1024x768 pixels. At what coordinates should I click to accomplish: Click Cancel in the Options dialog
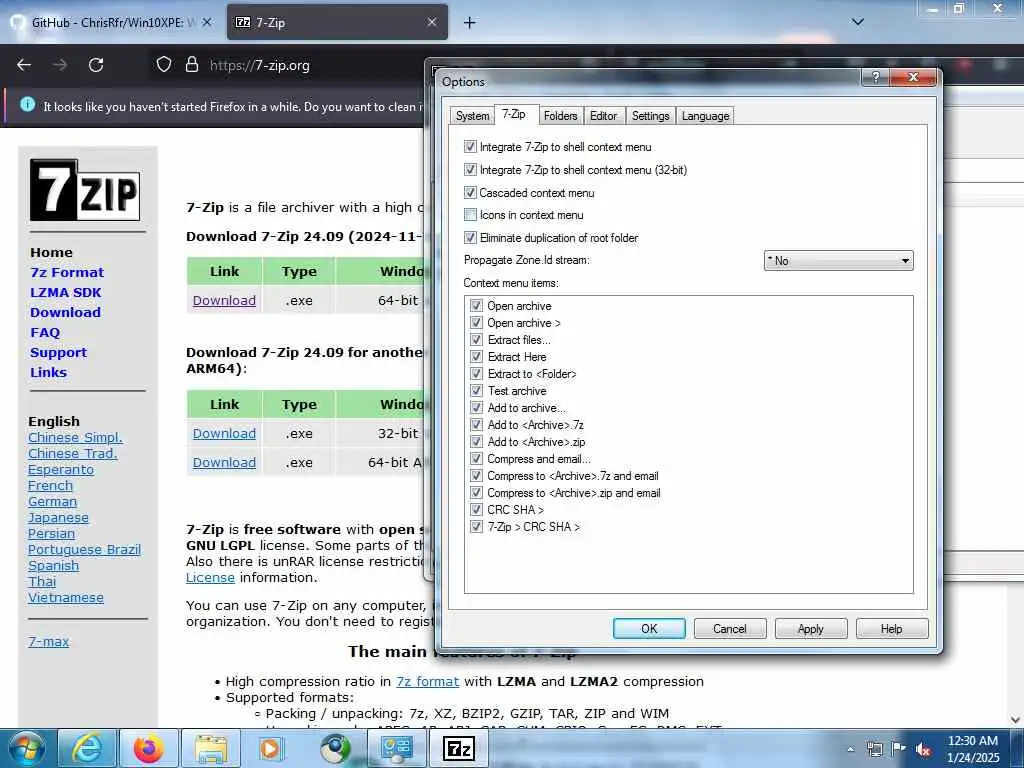(x=729, y=628)
